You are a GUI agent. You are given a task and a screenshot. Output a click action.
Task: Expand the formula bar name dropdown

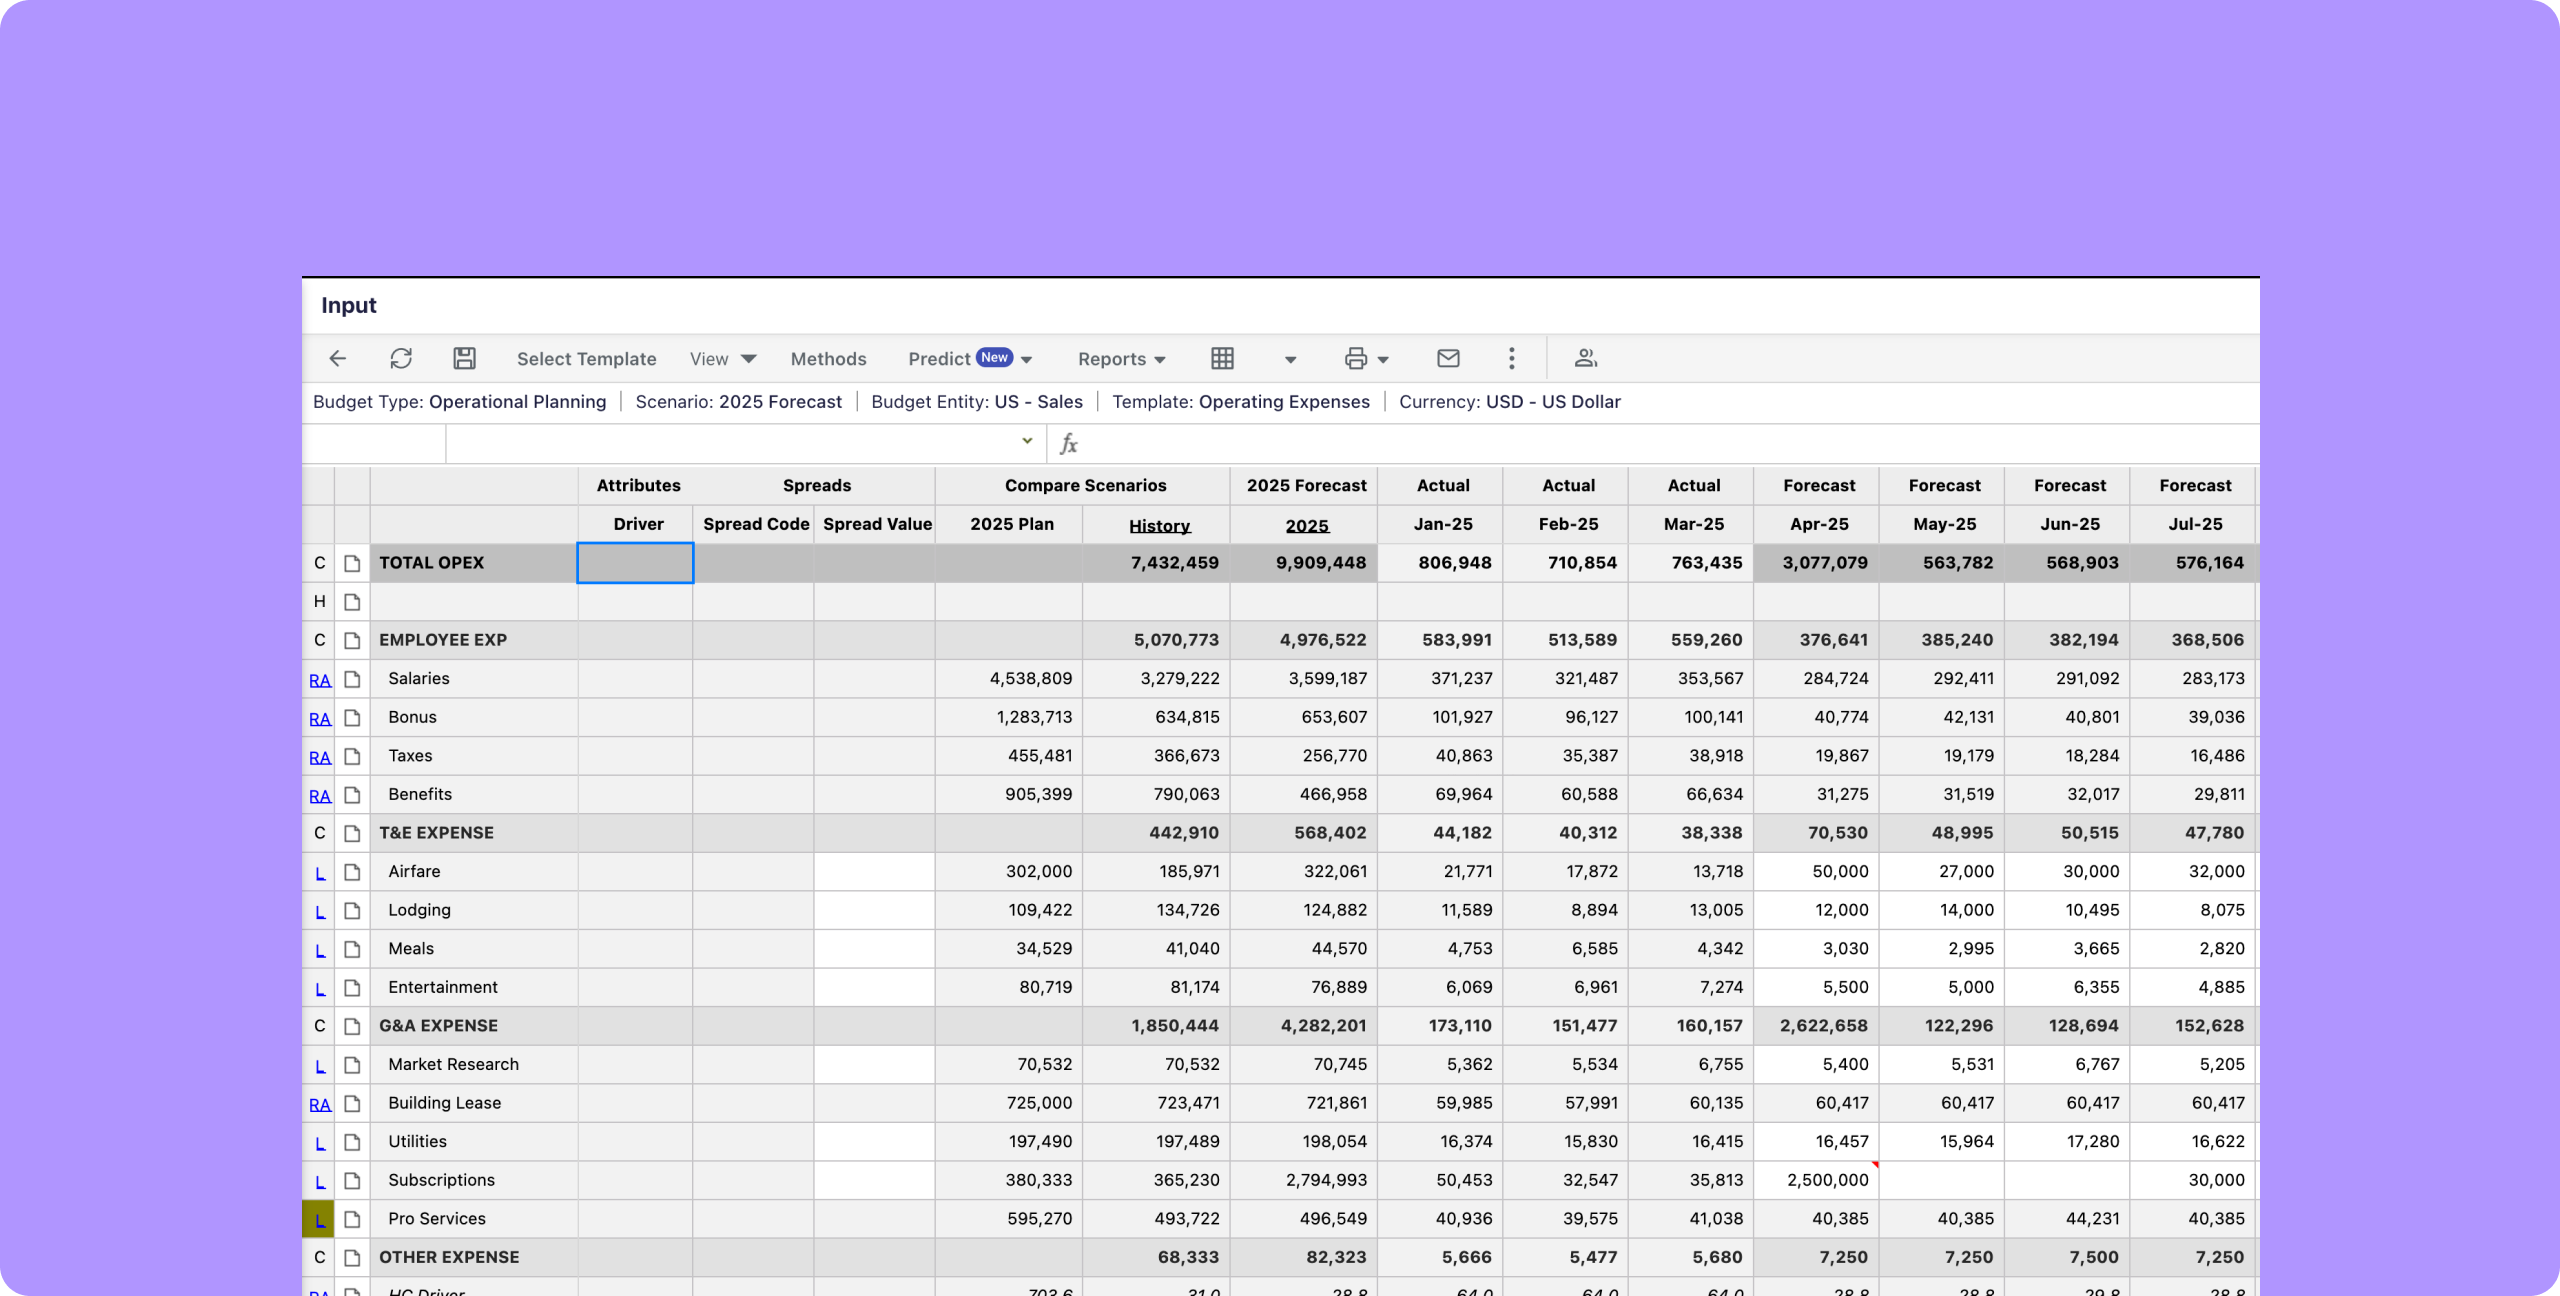click(1027, 441)
